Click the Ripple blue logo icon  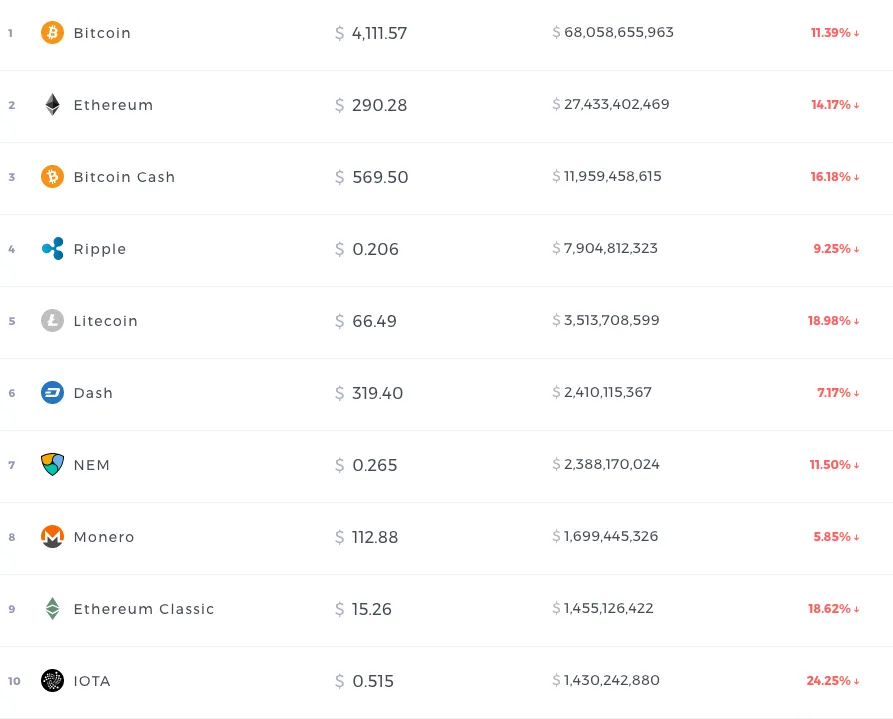click(52, 249)
